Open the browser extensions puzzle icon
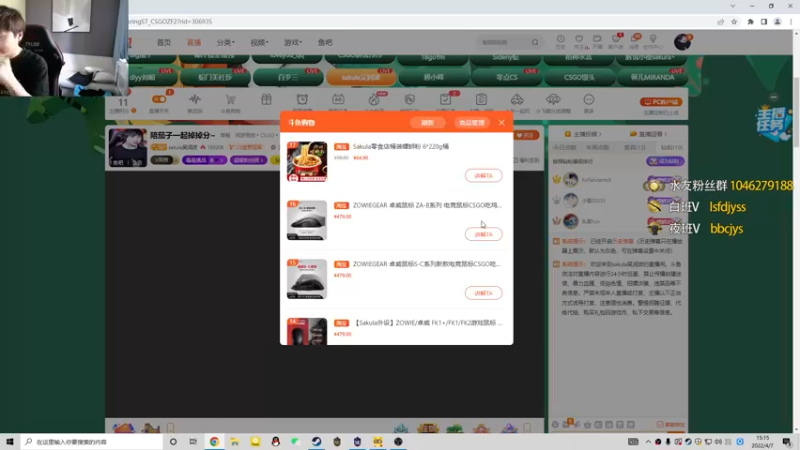Screen dimensions: 800x450 (x=750, y=21)
